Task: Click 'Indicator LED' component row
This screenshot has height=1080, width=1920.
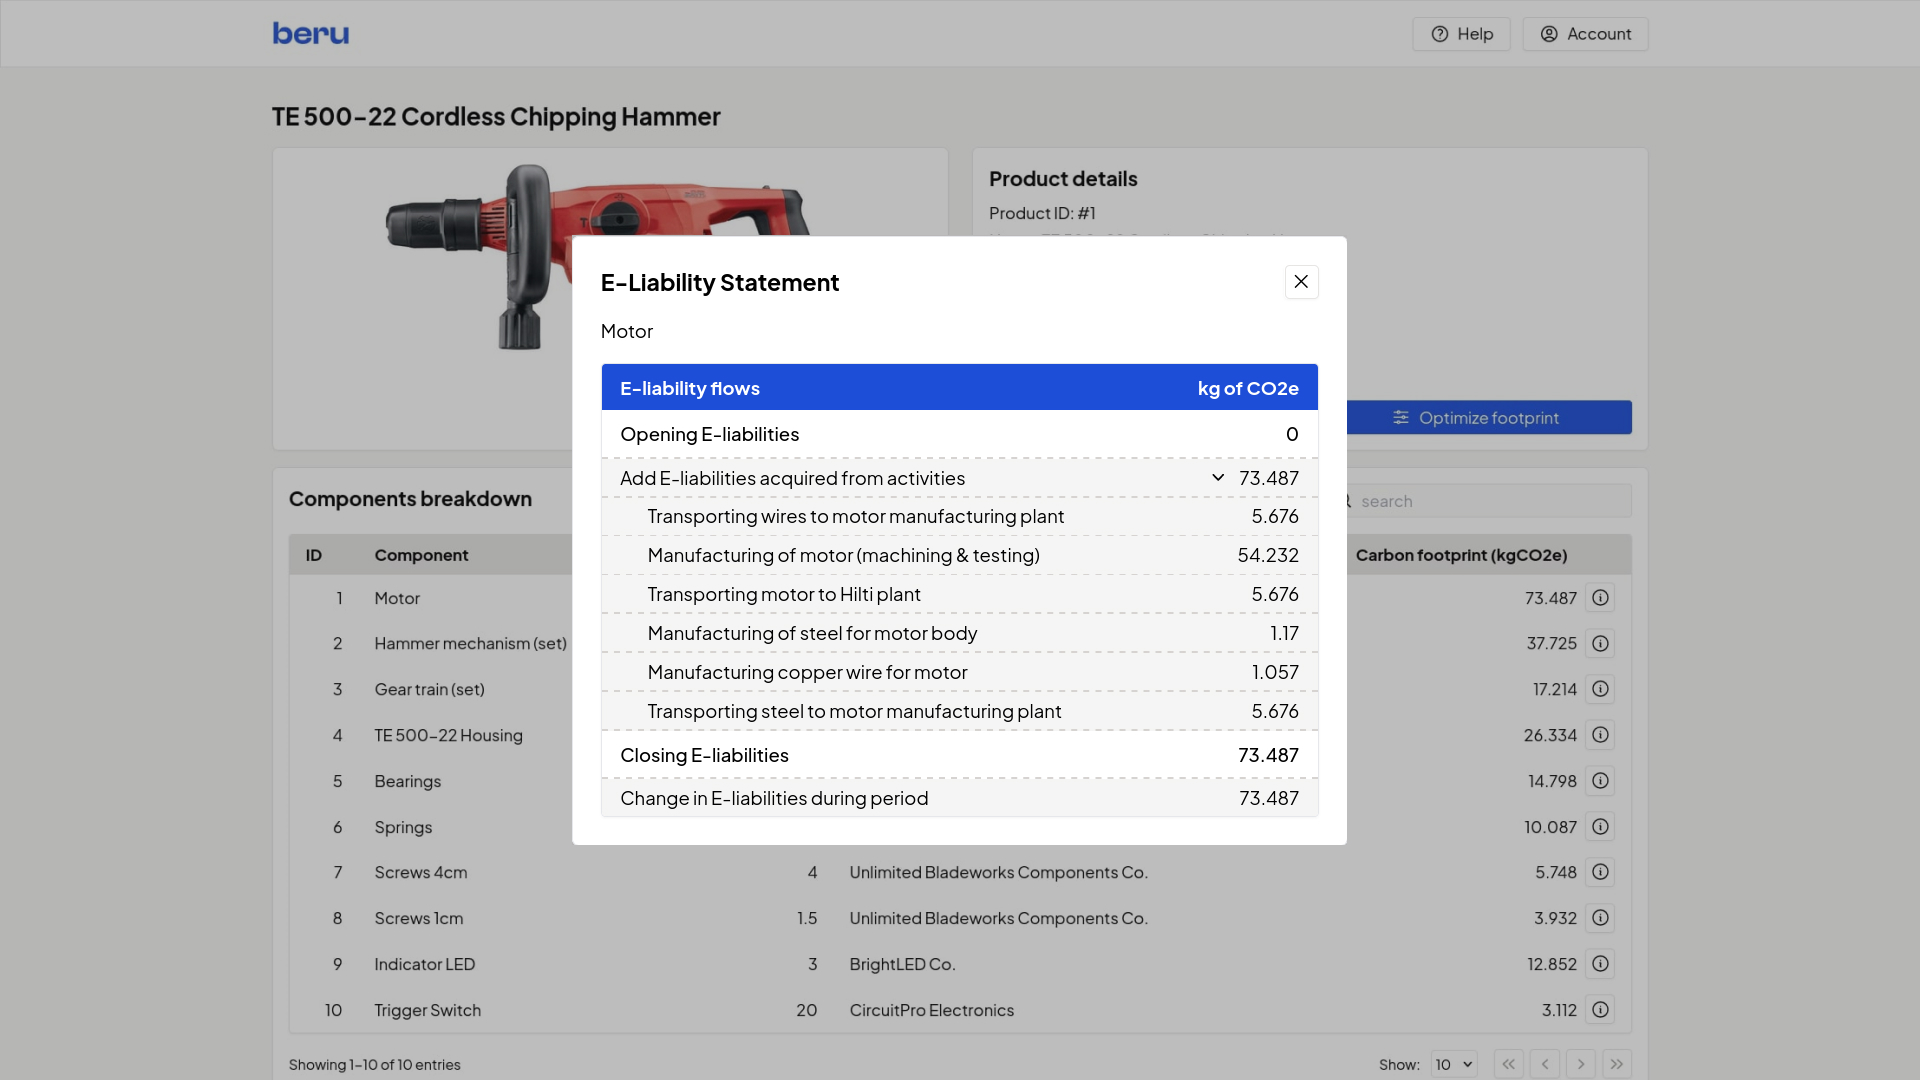Action: (424, 964)
